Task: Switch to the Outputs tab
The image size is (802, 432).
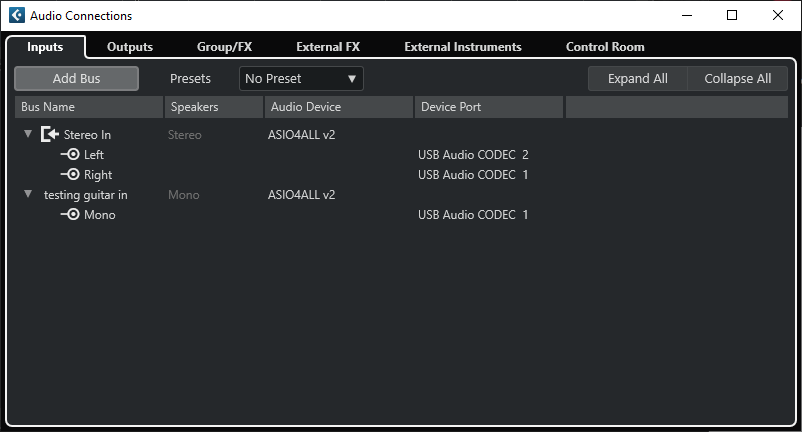Action: 130,47
